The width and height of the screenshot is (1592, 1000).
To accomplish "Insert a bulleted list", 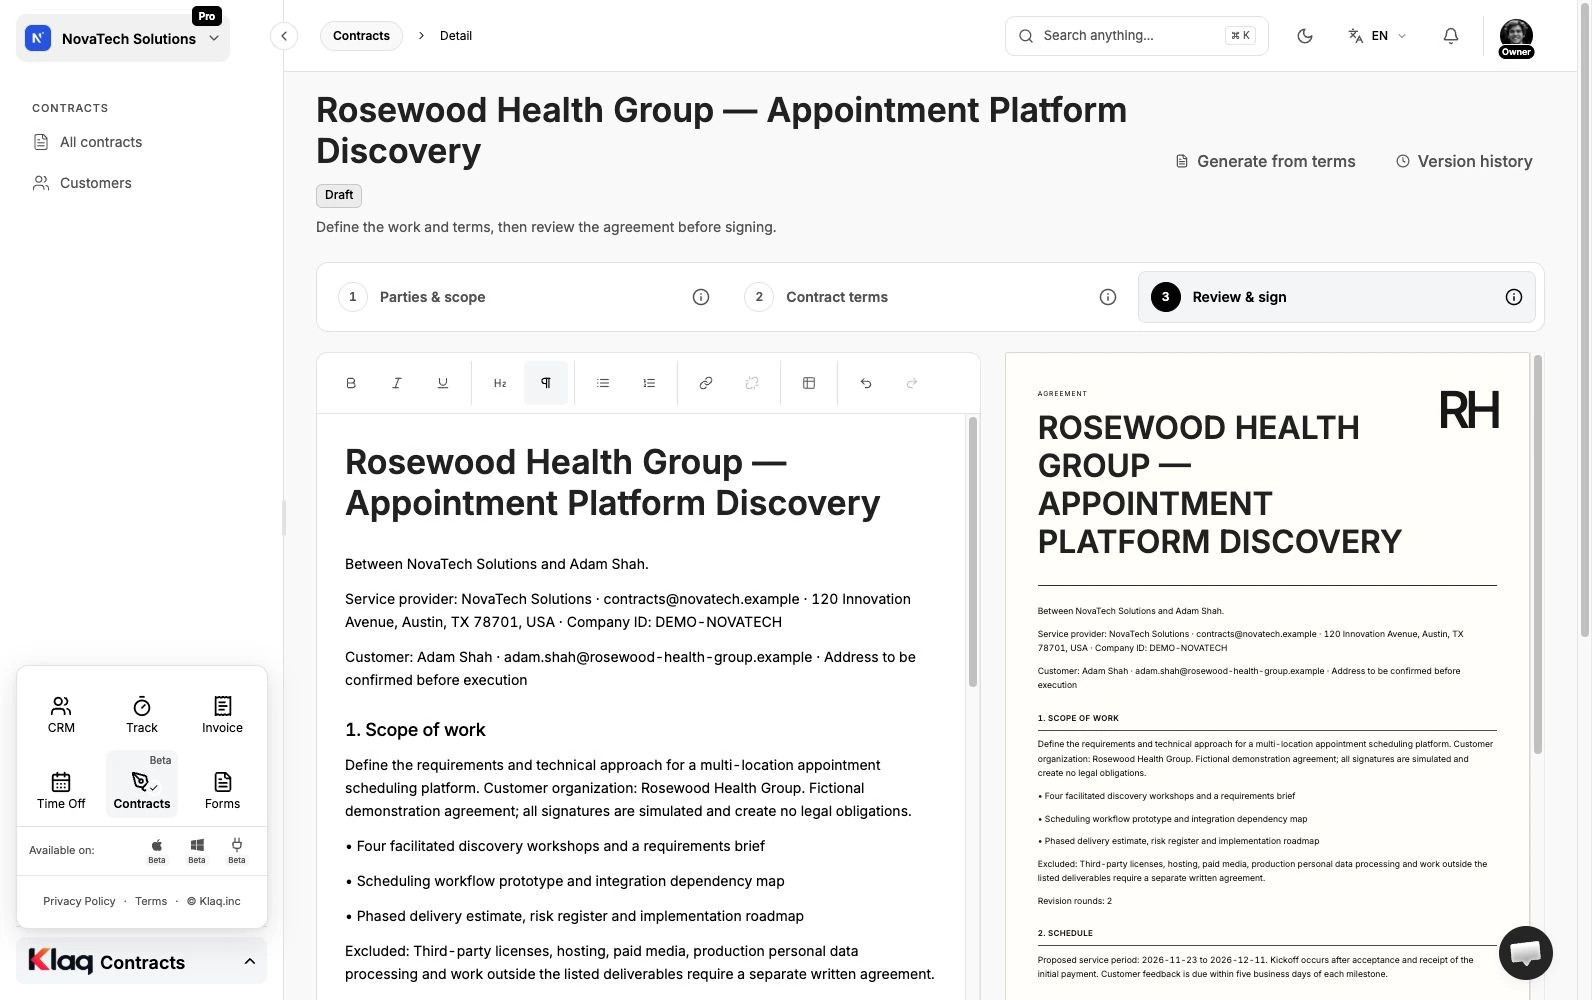I will click(603, 383).
